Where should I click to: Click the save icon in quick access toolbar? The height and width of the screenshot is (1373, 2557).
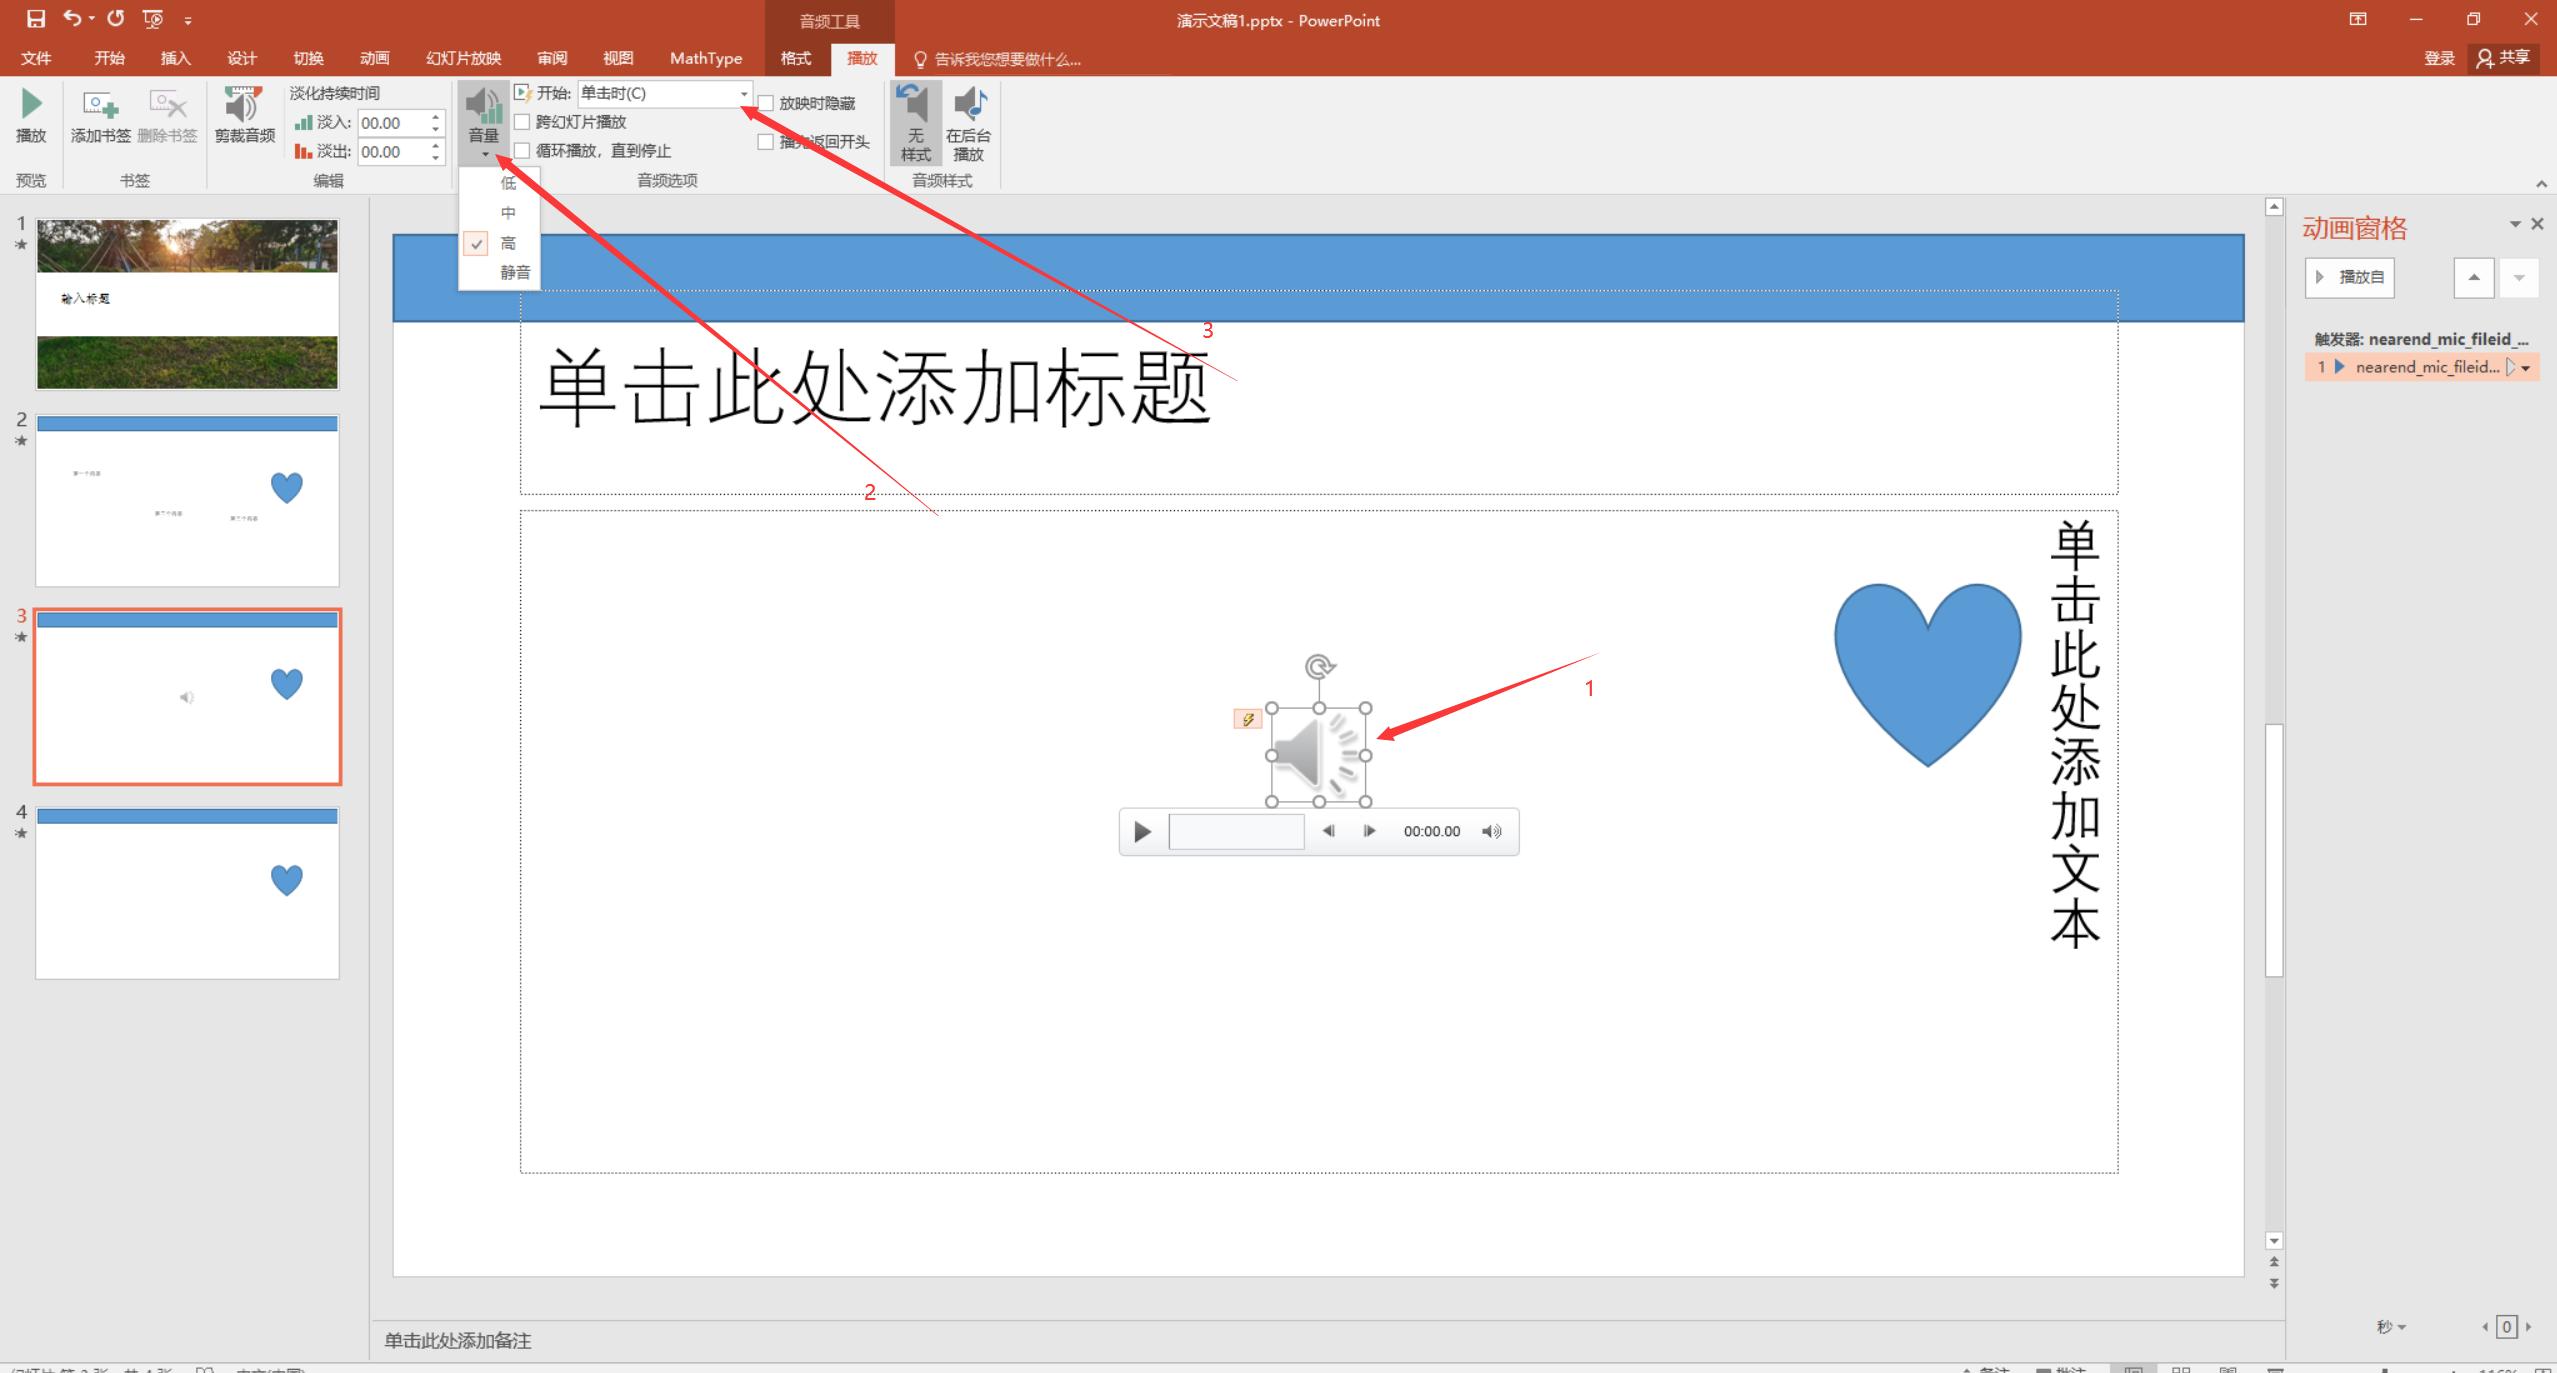click(36, 19)
